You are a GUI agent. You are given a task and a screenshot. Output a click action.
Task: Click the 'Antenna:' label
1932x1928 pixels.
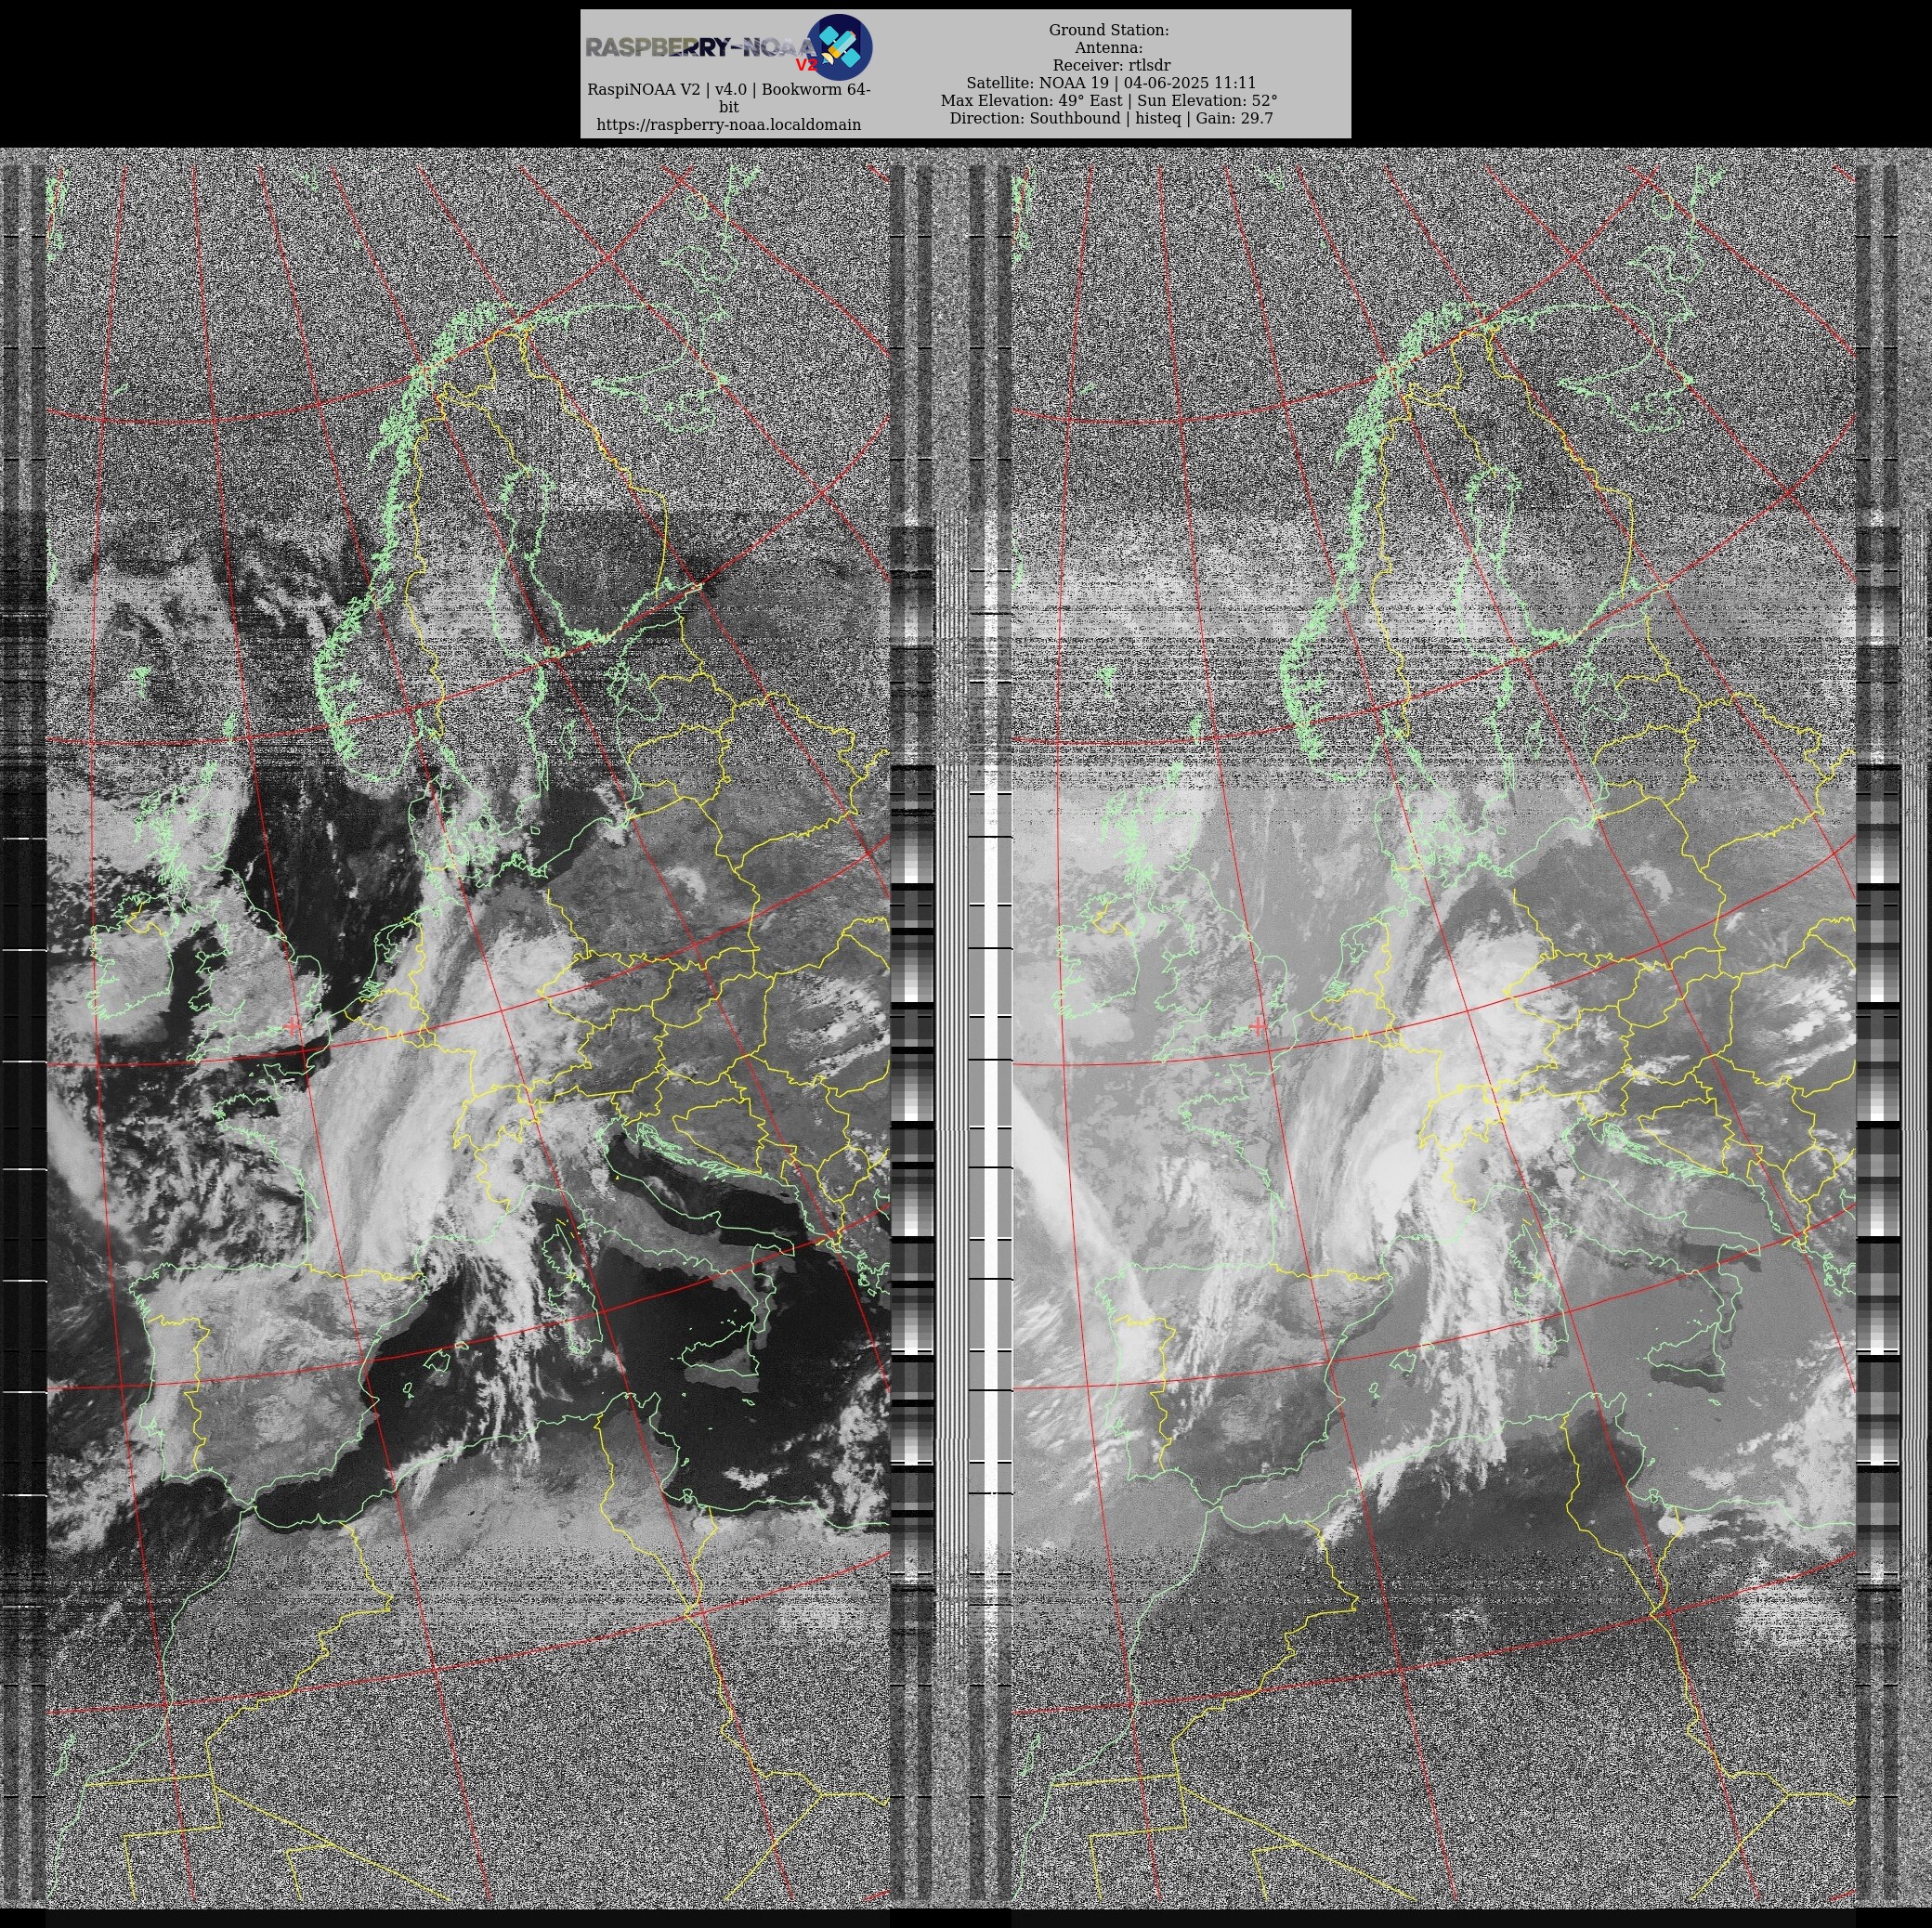1108,48
